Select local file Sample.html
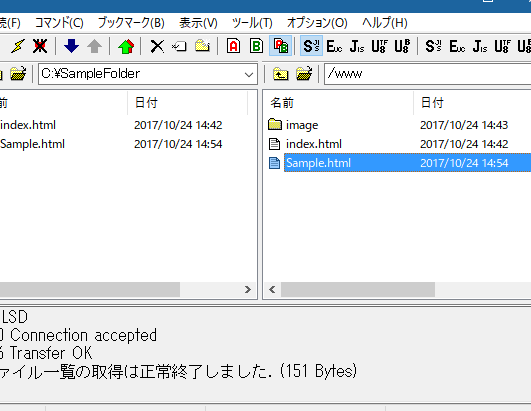Screen dimensions: 531x411 (32, 144)
